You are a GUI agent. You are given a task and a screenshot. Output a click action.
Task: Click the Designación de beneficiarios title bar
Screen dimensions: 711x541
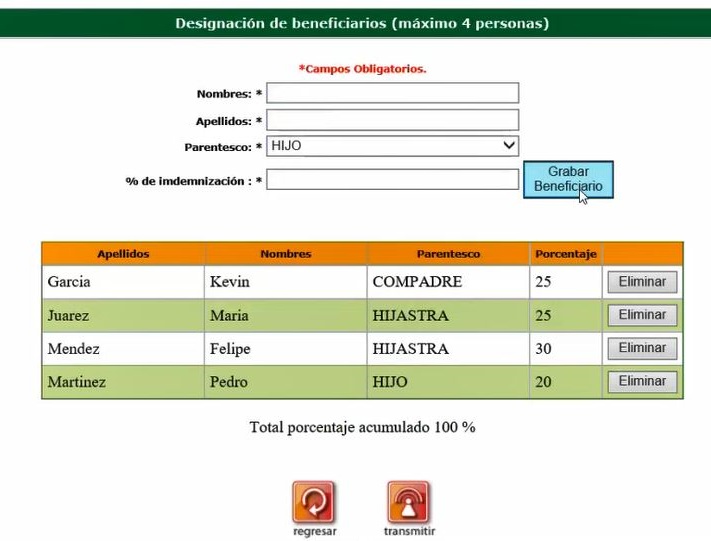click(x=362, y=23)
